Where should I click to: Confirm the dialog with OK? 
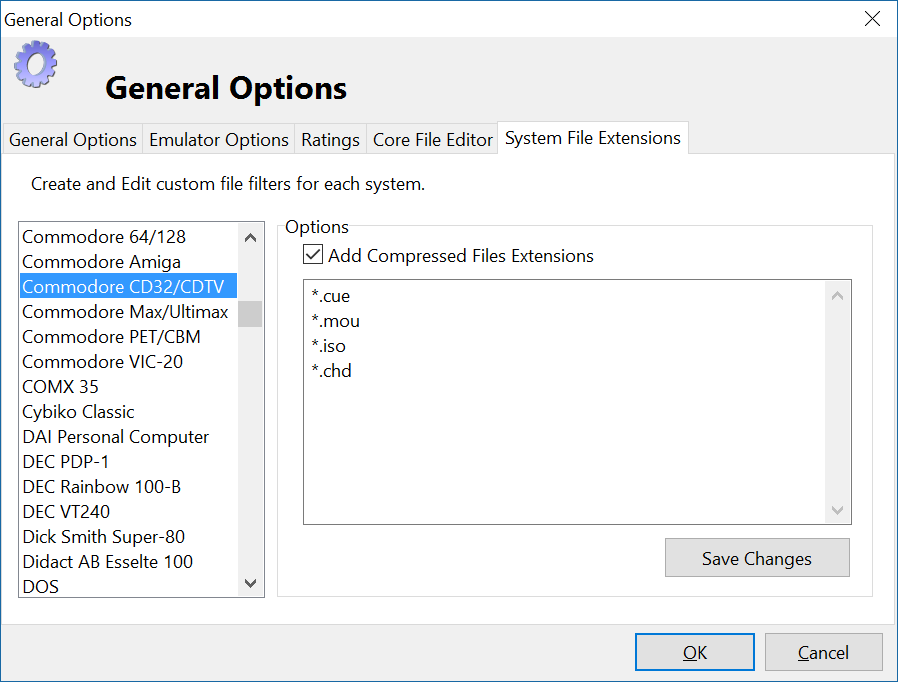[x=695, y=652]
